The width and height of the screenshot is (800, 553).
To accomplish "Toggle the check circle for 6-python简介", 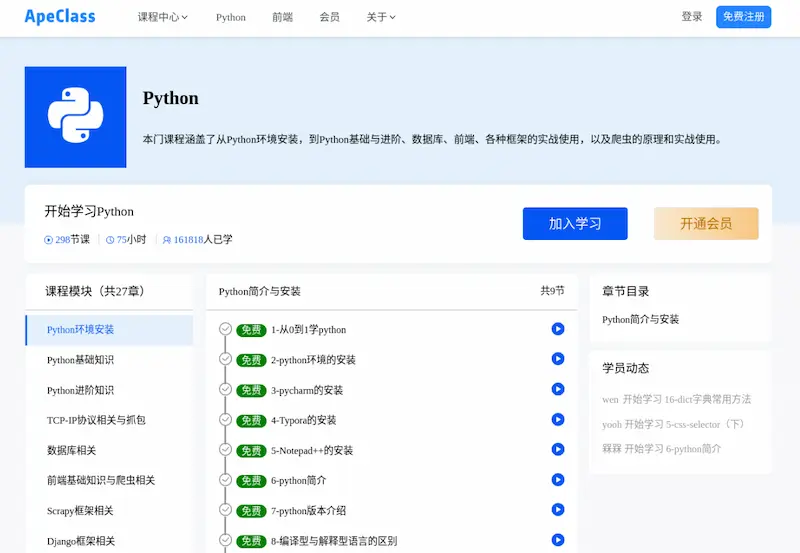I will coord(226,480).
